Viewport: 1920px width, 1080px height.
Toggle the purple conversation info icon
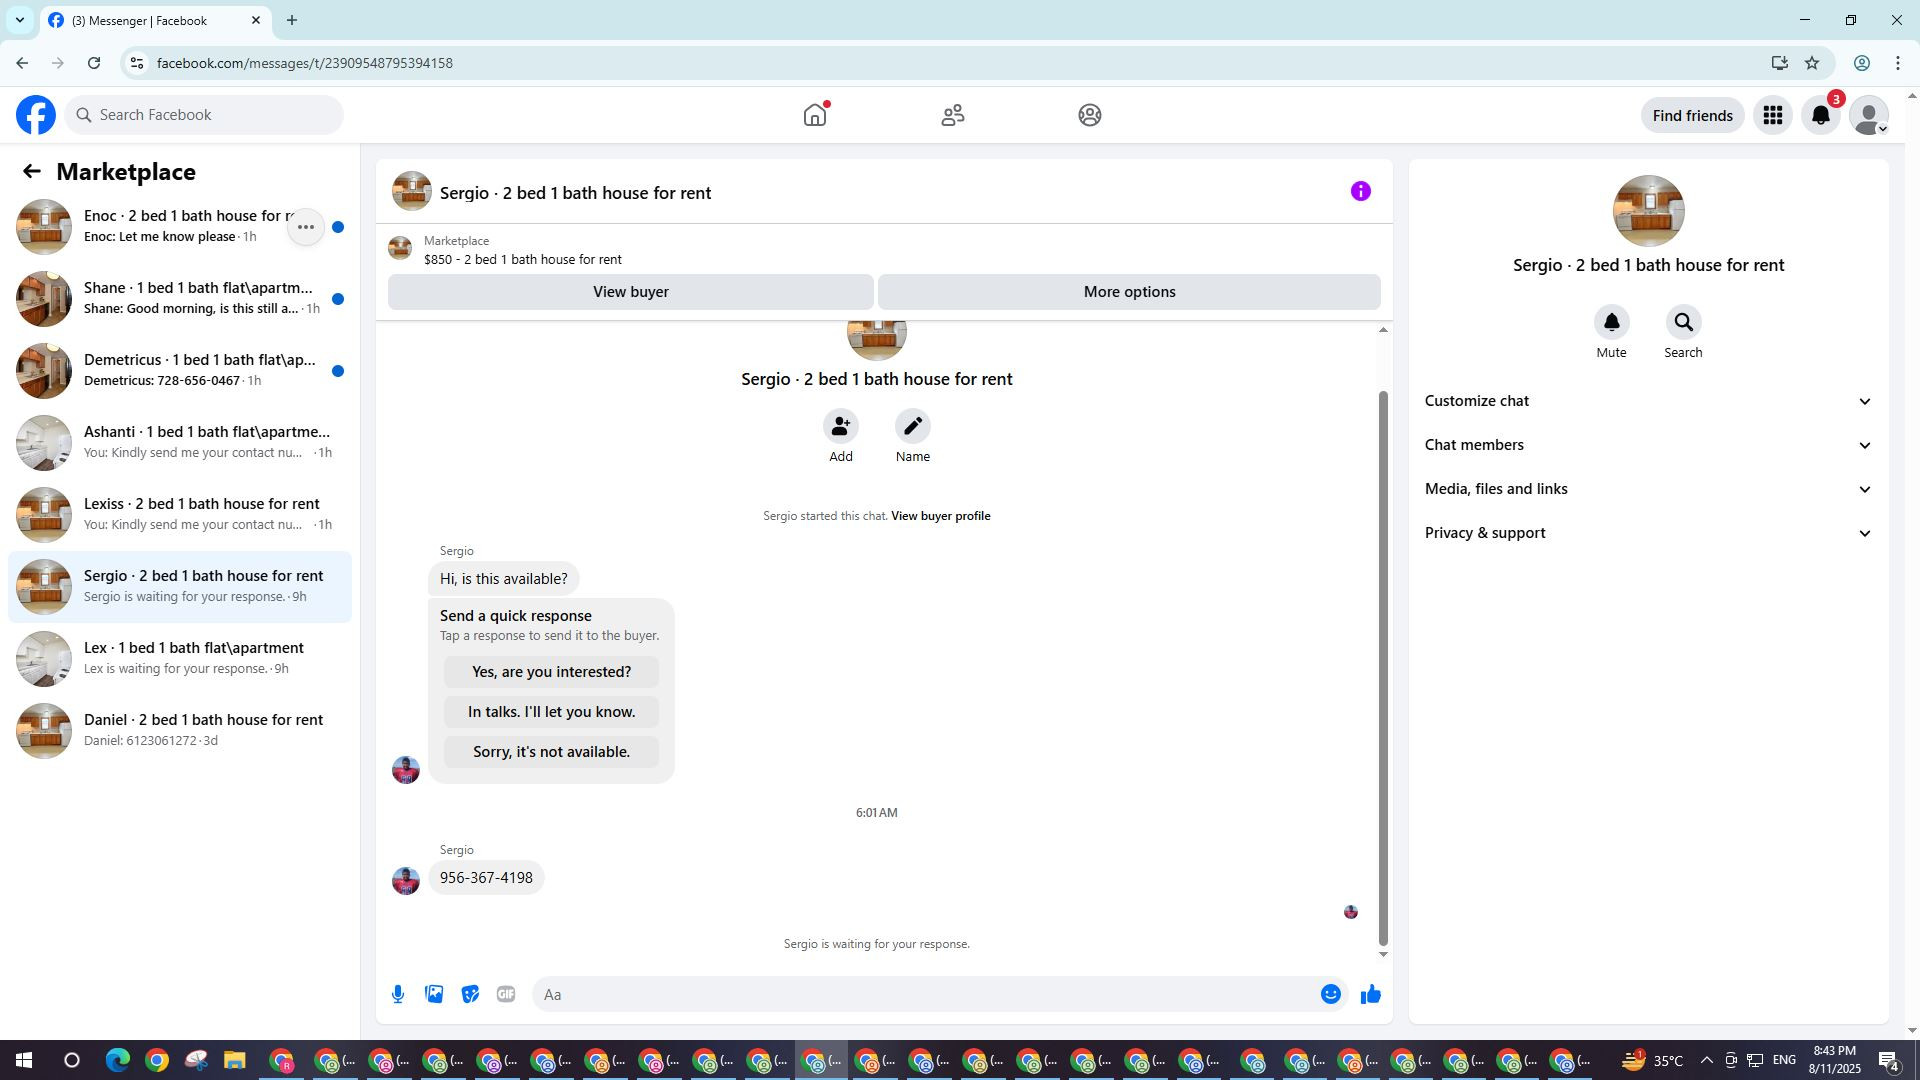(1360, 192)
